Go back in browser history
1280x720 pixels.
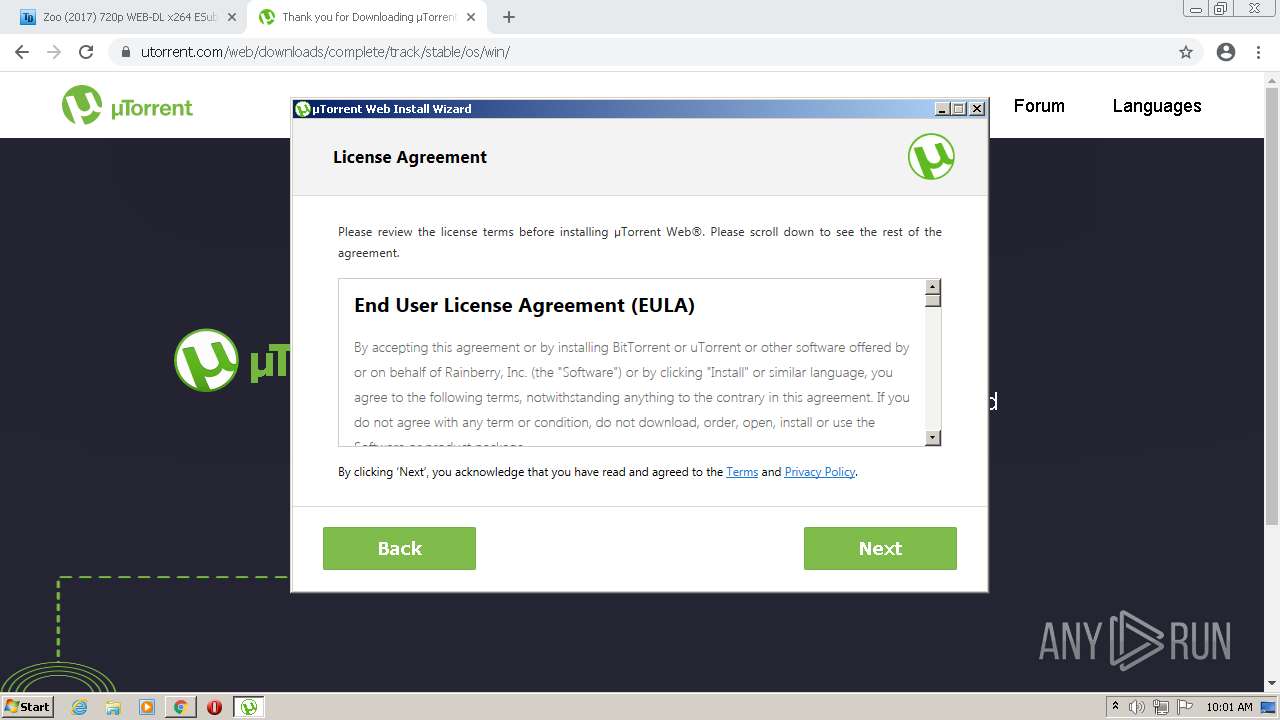tap(22, 52)
